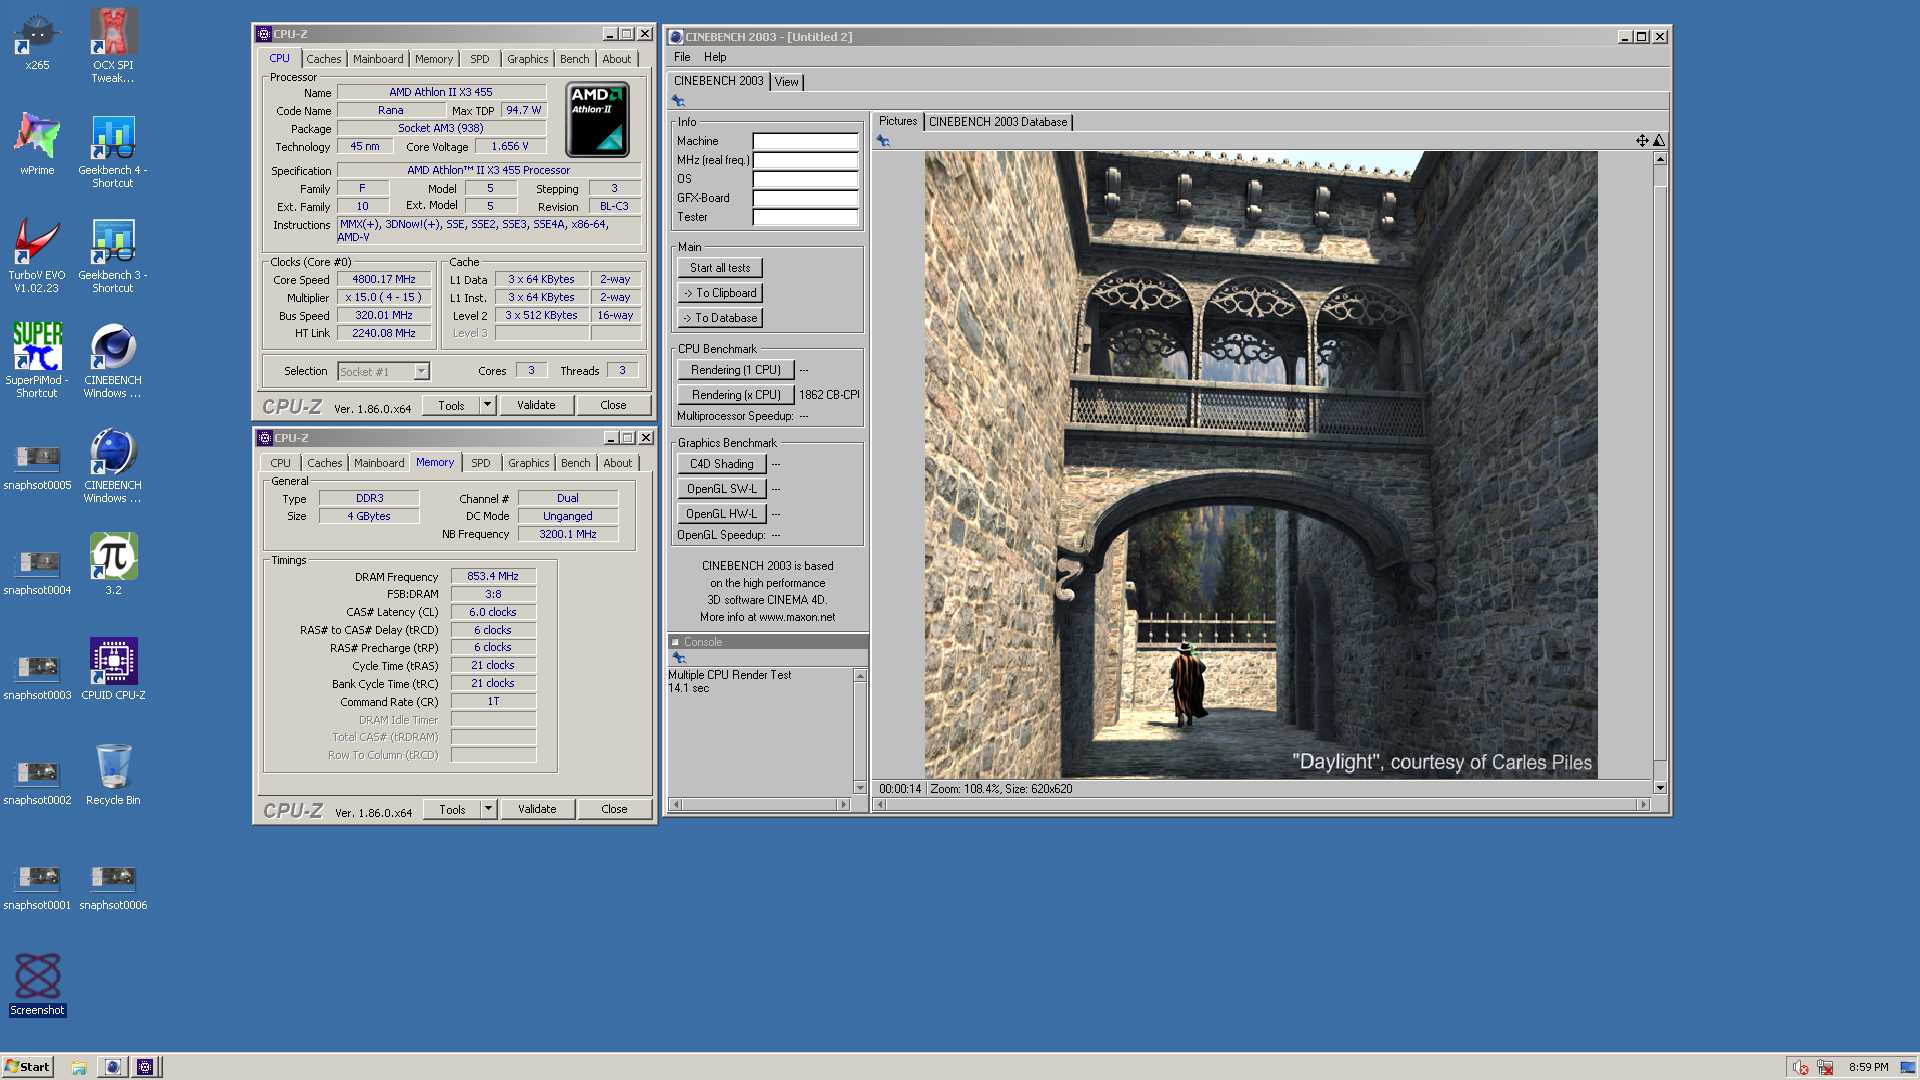Run the OpenGL HW-L test

click(x=722, y=514)
